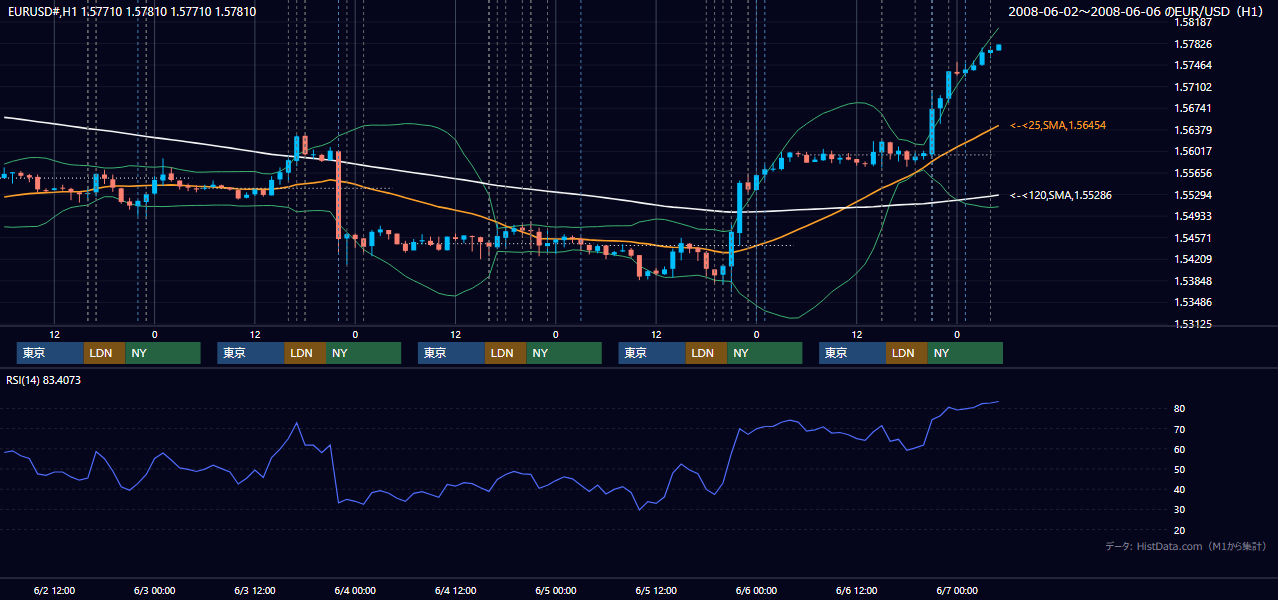The width and height of the screenshot is (1278, 600).
Task: Select the 6/4 00:00 time label
Action: tap(355, 590)
